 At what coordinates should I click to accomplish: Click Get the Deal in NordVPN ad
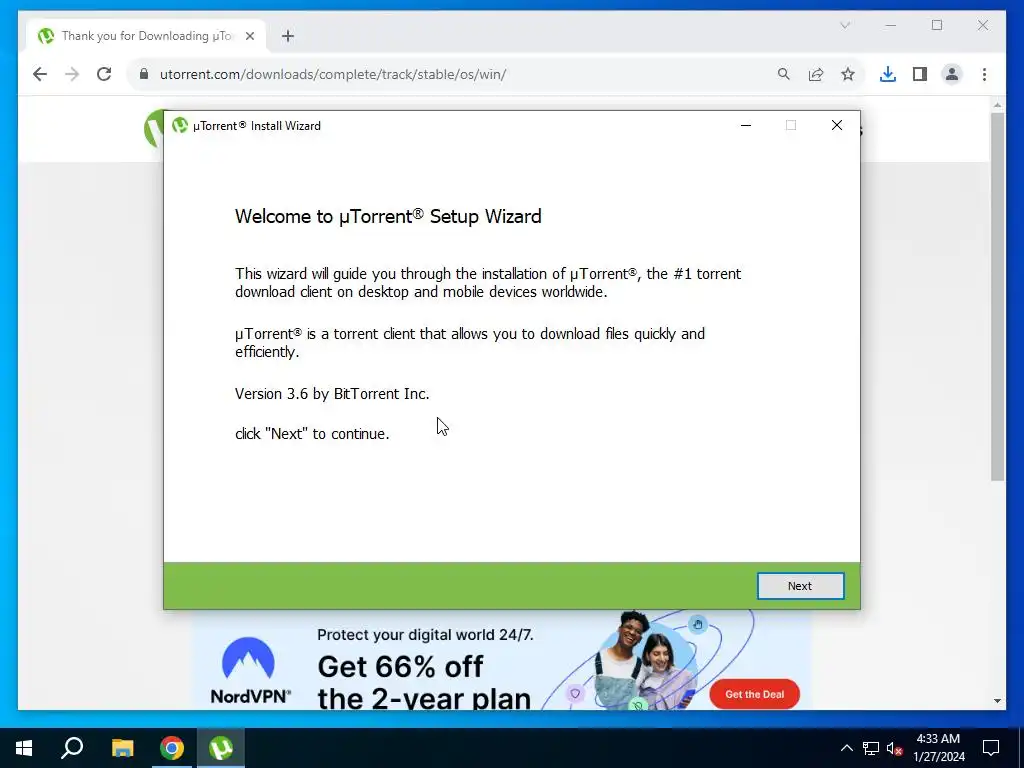tap(754, 694)
